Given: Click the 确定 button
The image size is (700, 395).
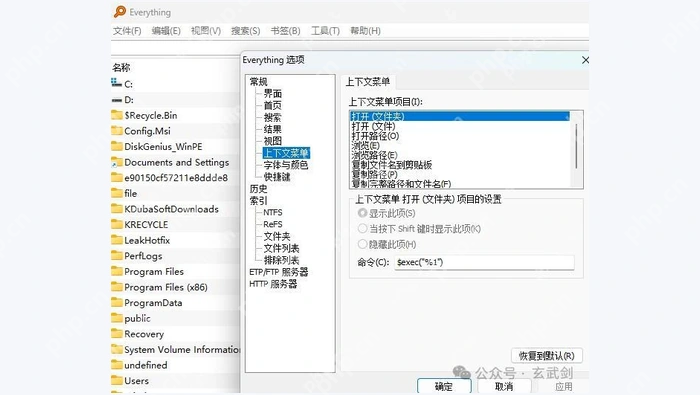Looking at the screenshot, I should coord(444,386).
